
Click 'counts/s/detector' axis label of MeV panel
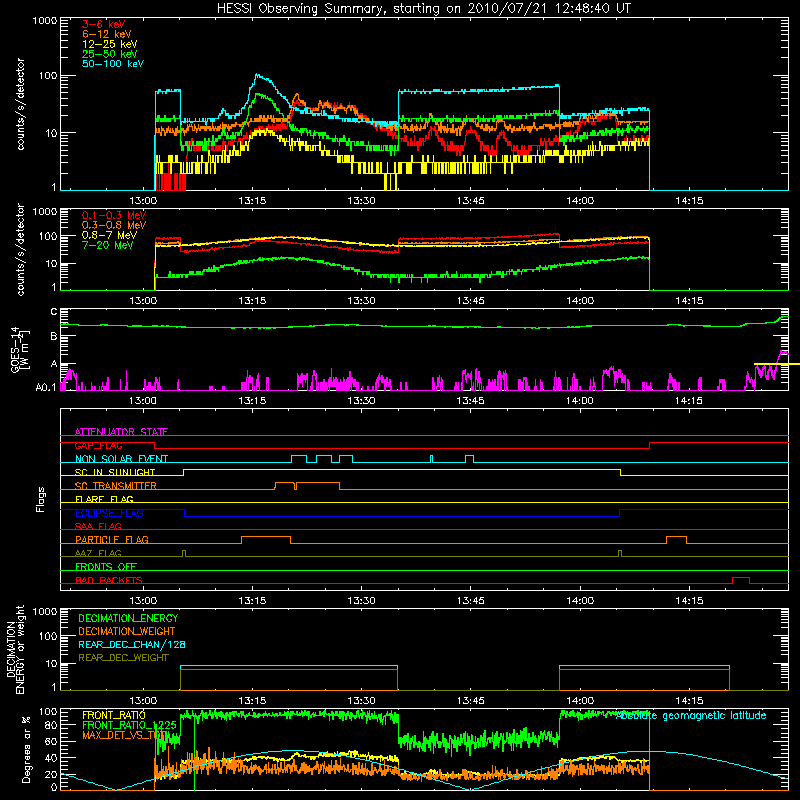(x=20, y=249)
